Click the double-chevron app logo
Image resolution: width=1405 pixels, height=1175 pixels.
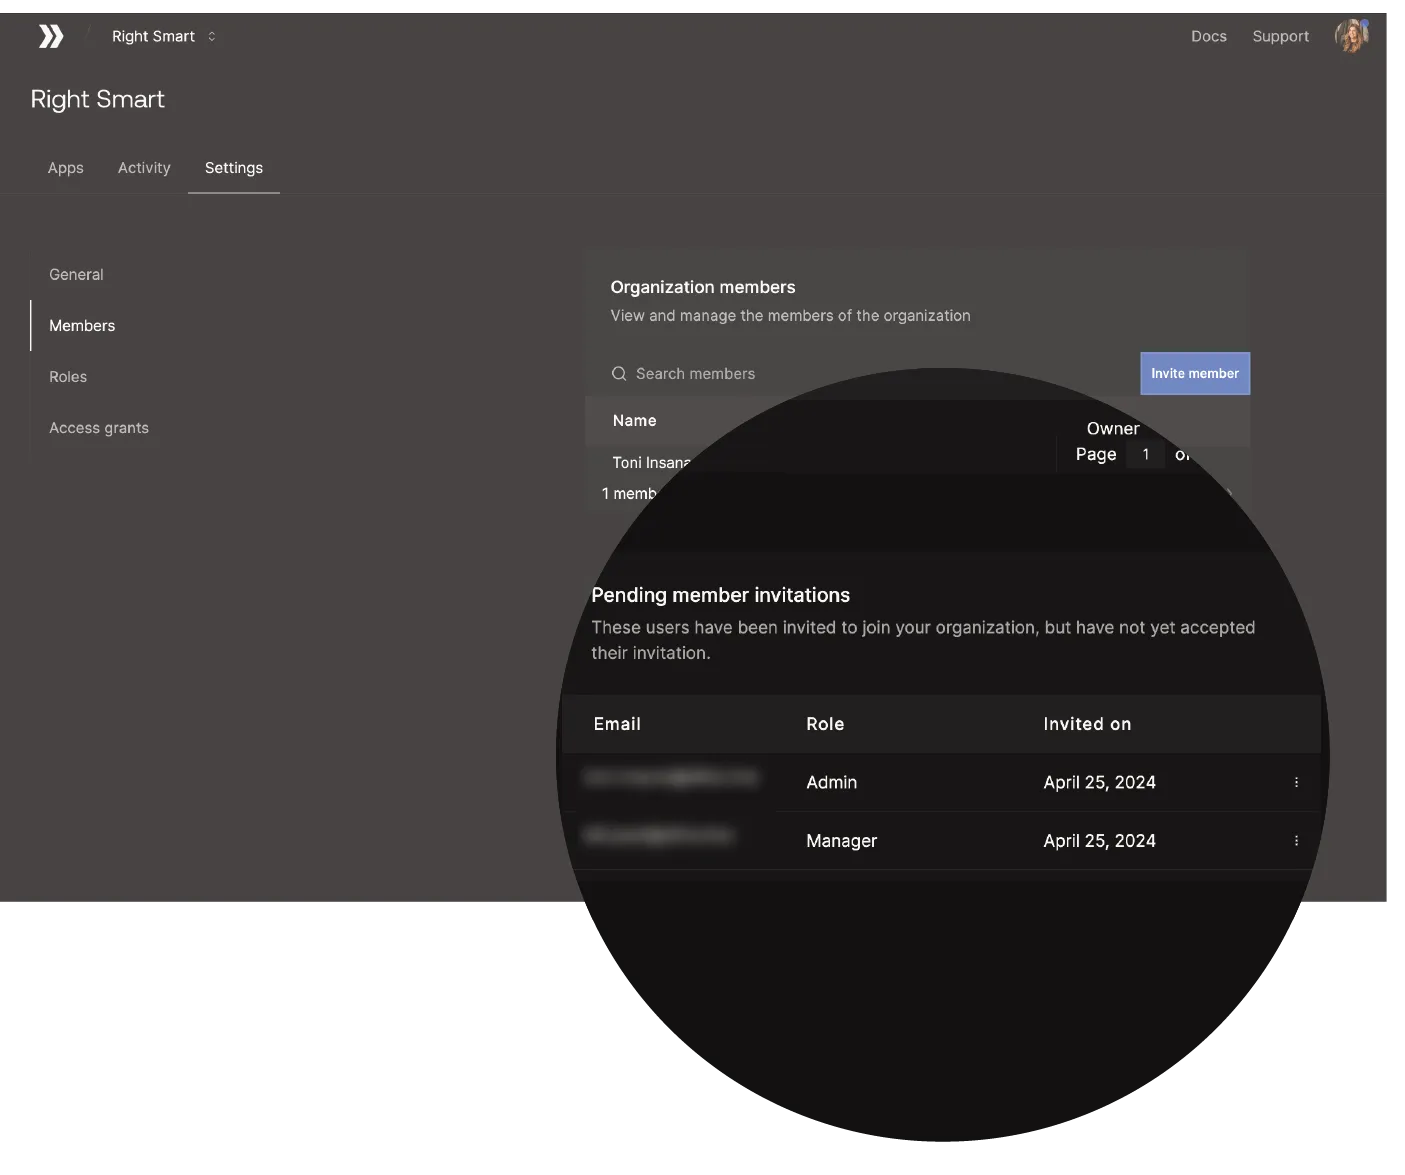(x=51, y=37)
